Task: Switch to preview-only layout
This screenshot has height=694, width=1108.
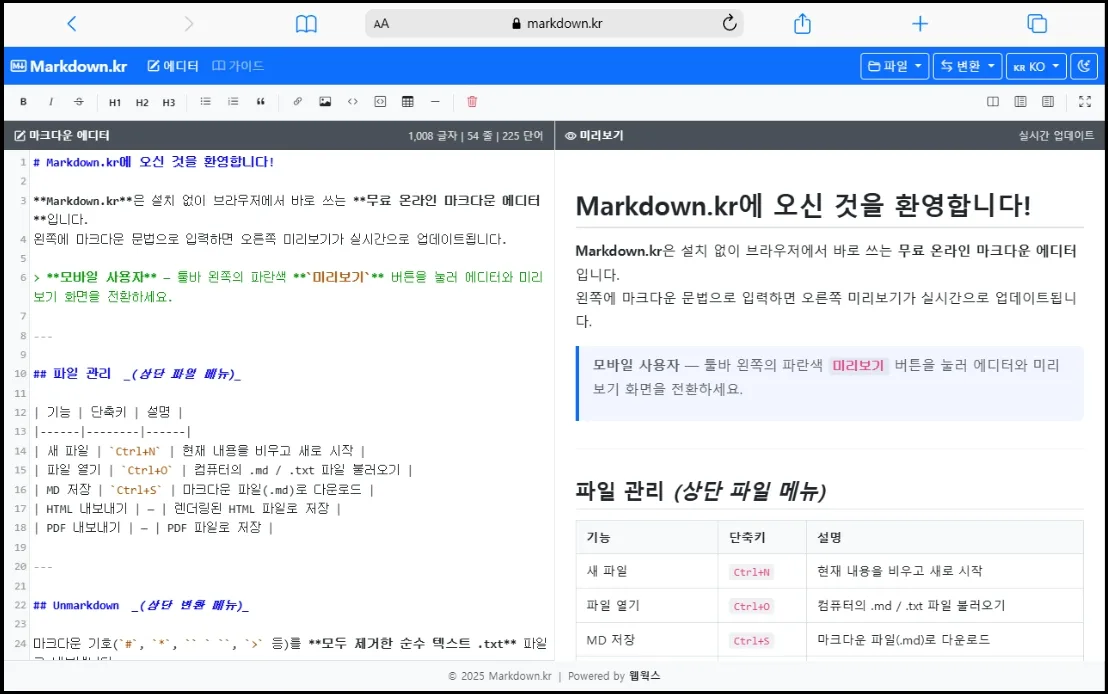Action: coord(1048,102)
